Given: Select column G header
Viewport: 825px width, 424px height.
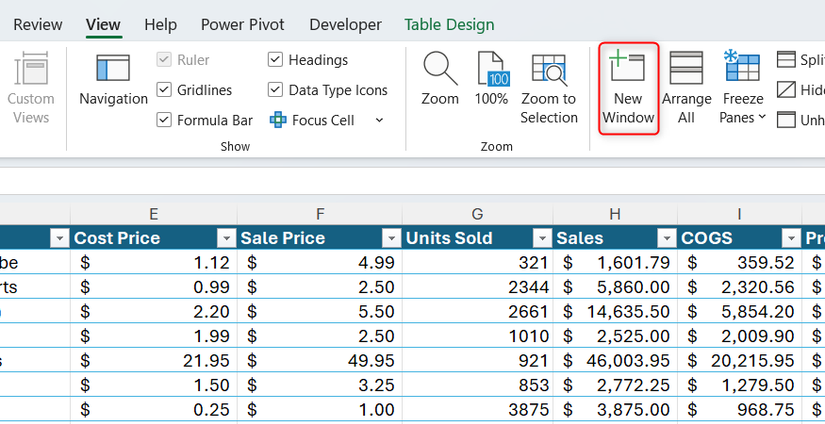Looking at the screenshot, I should (x=478, y=214).
